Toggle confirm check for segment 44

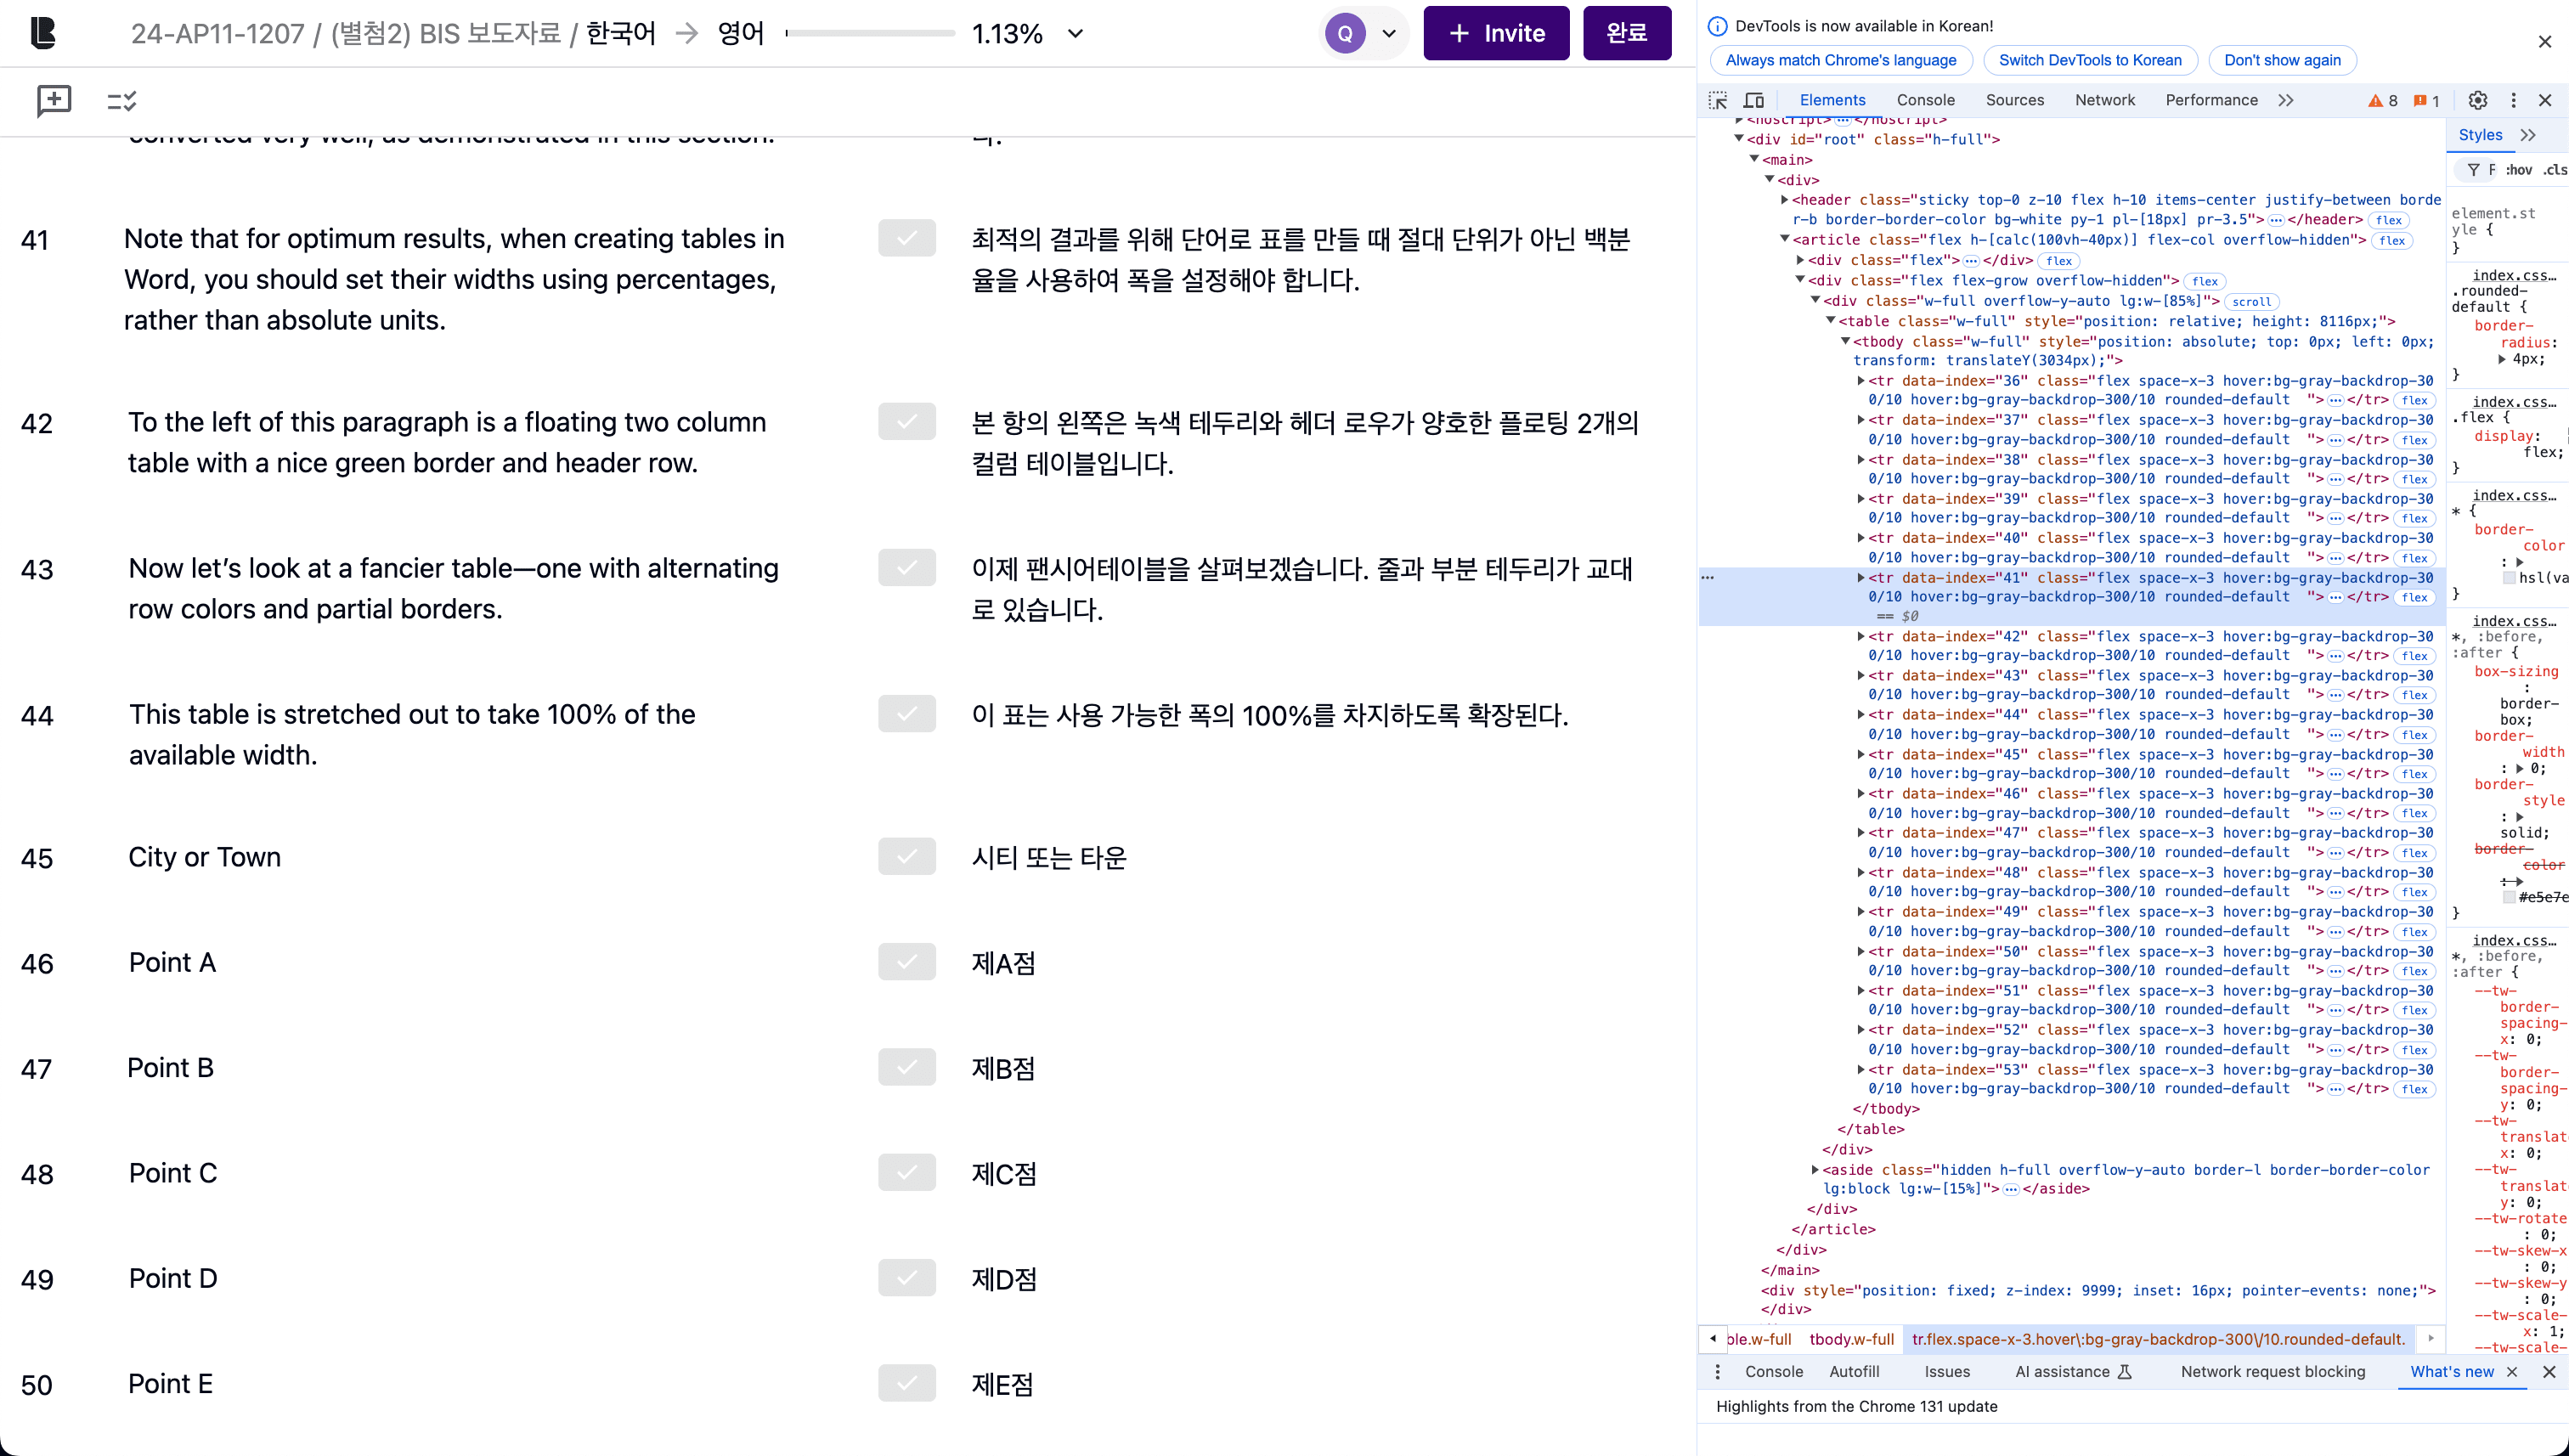[x=907, y=714]
